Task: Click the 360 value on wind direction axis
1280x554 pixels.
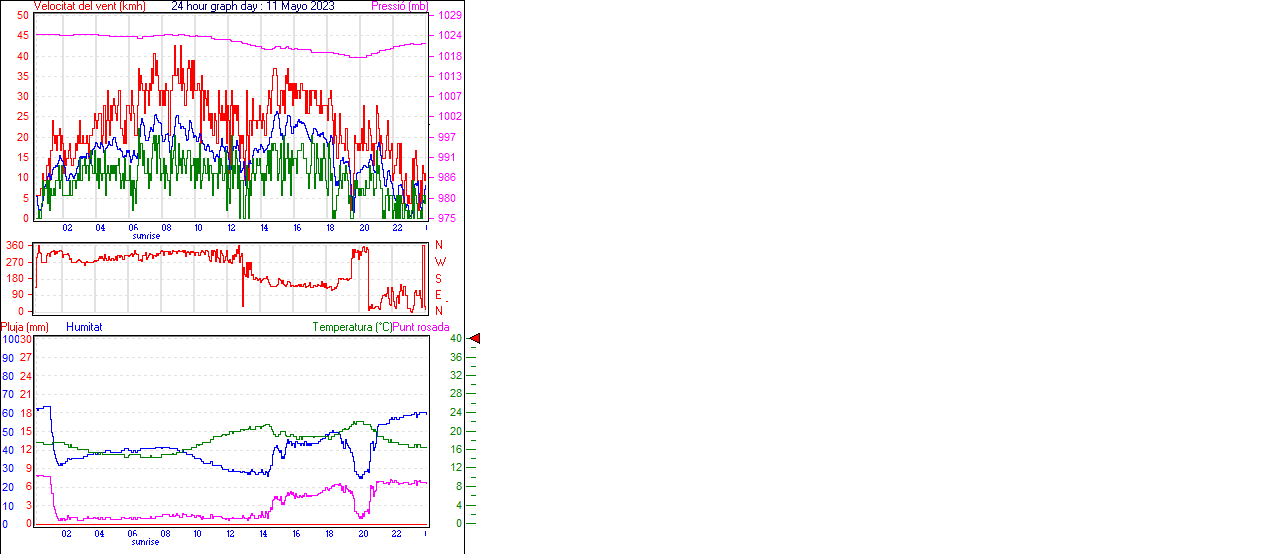Action: pos(15,245)
